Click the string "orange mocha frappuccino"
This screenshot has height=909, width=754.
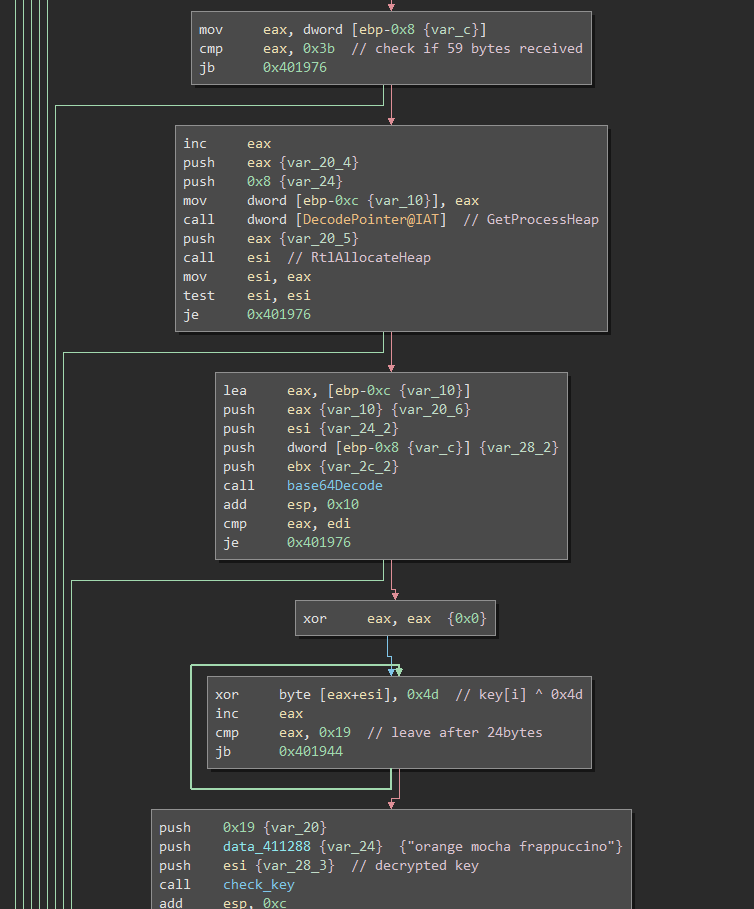click(x=511, y=847)
